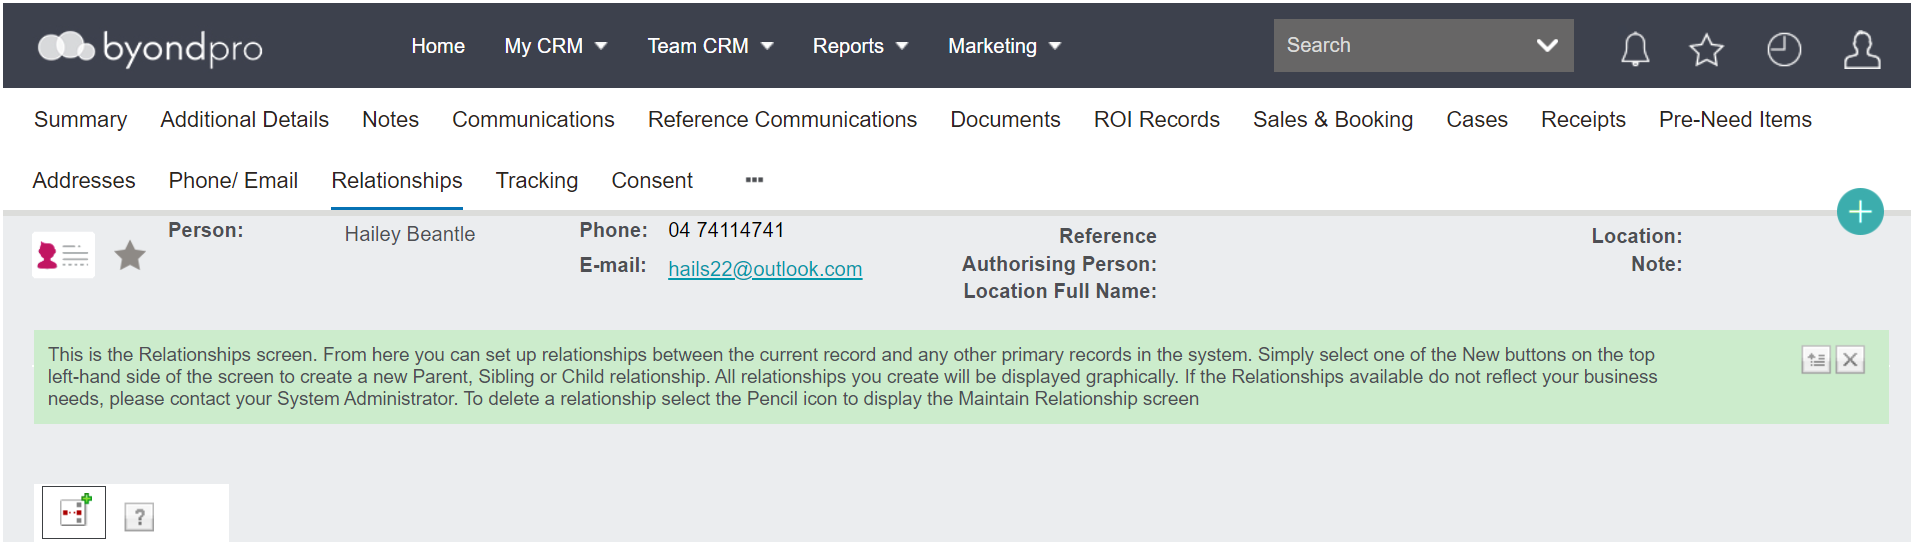Close the green help message
Screen dimensions: 1914x545
tap(1850, 360)
